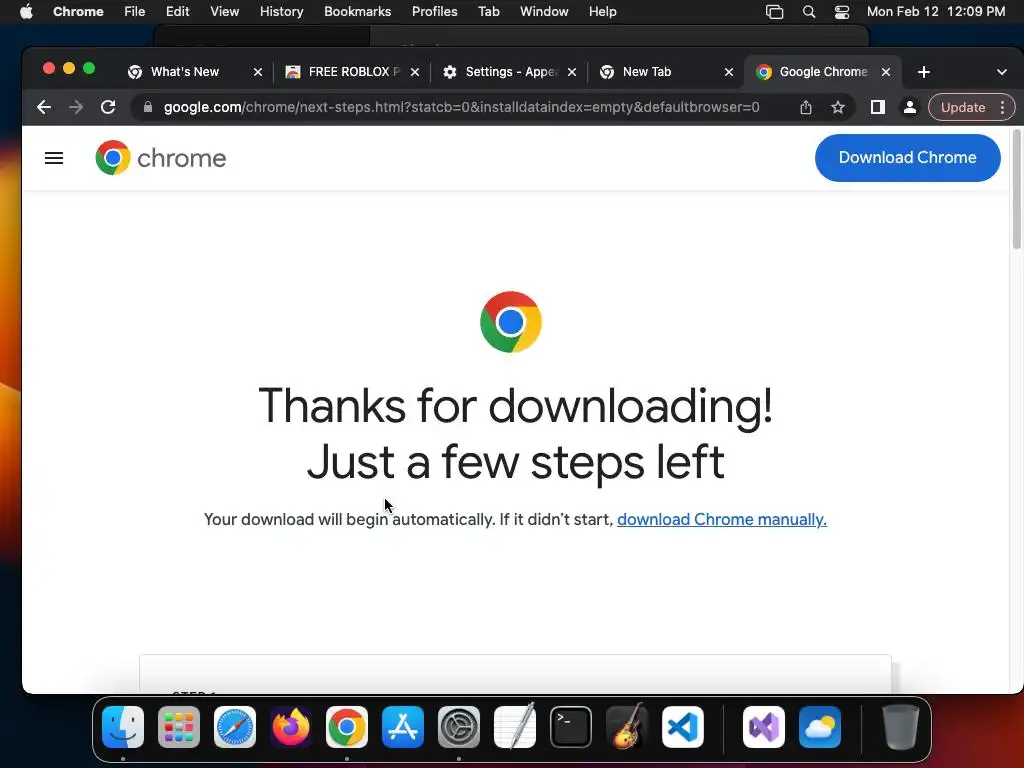Image resolution: width=1024 pixels, height=768 pixels.
Task: Click the address bar URL field
Action: (x=461, y=107)
